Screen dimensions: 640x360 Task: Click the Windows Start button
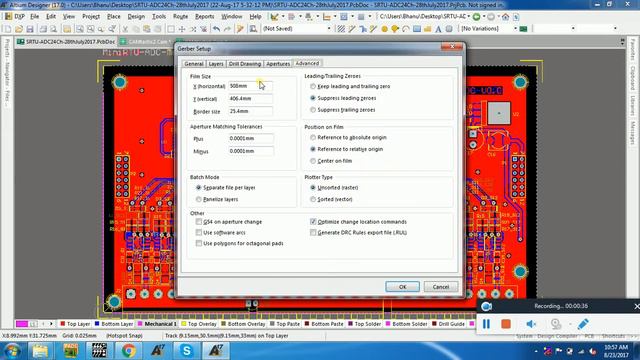12,351
